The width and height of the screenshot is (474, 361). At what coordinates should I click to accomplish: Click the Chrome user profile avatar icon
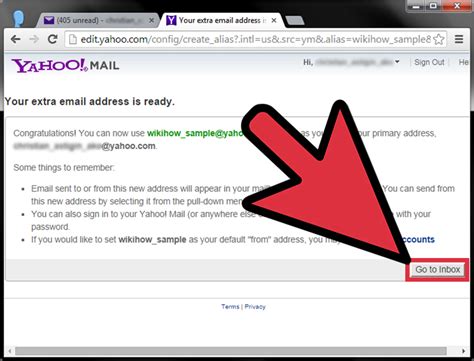pyautogui.click(x=18, y=18)
